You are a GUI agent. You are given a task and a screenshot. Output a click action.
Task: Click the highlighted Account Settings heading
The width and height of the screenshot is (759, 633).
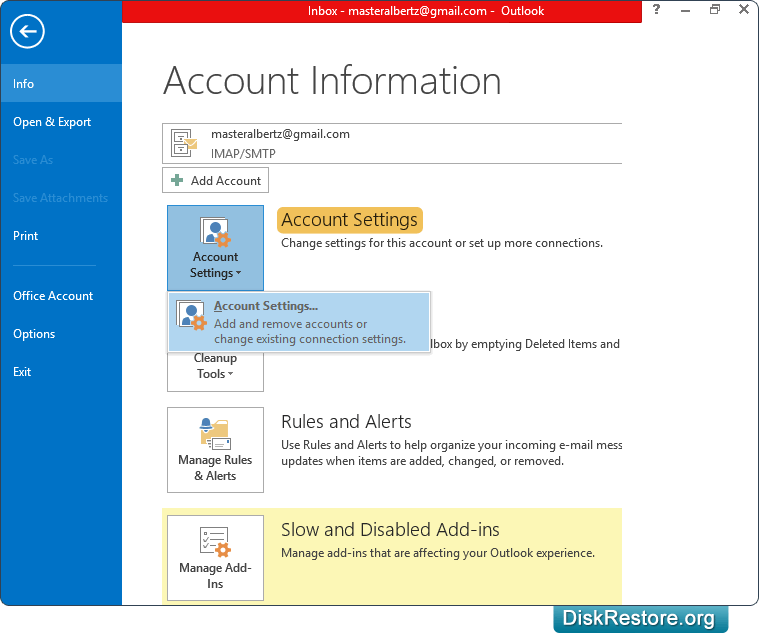point(349,220)
